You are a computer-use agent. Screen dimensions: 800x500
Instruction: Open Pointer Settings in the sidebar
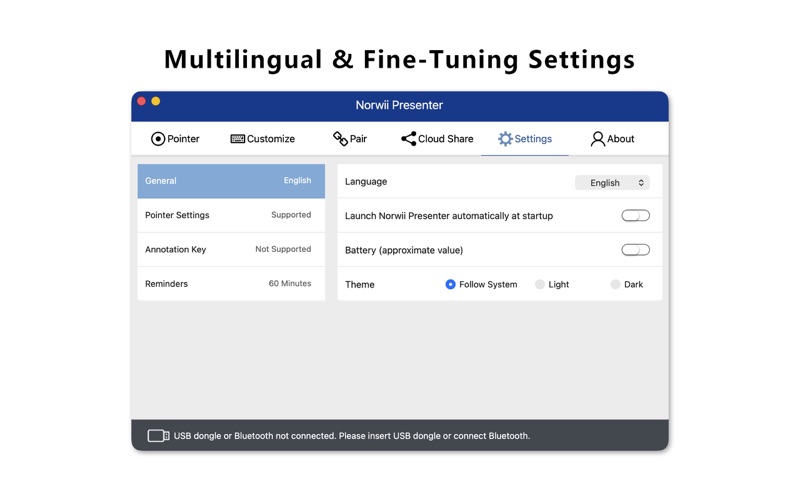tap(231, 215)
